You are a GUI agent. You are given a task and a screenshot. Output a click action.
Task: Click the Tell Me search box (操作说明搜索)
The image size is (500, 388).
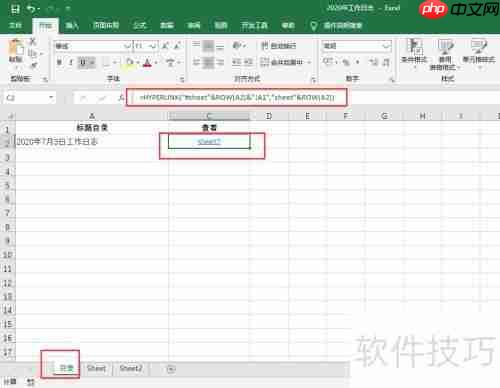(343, 25)
